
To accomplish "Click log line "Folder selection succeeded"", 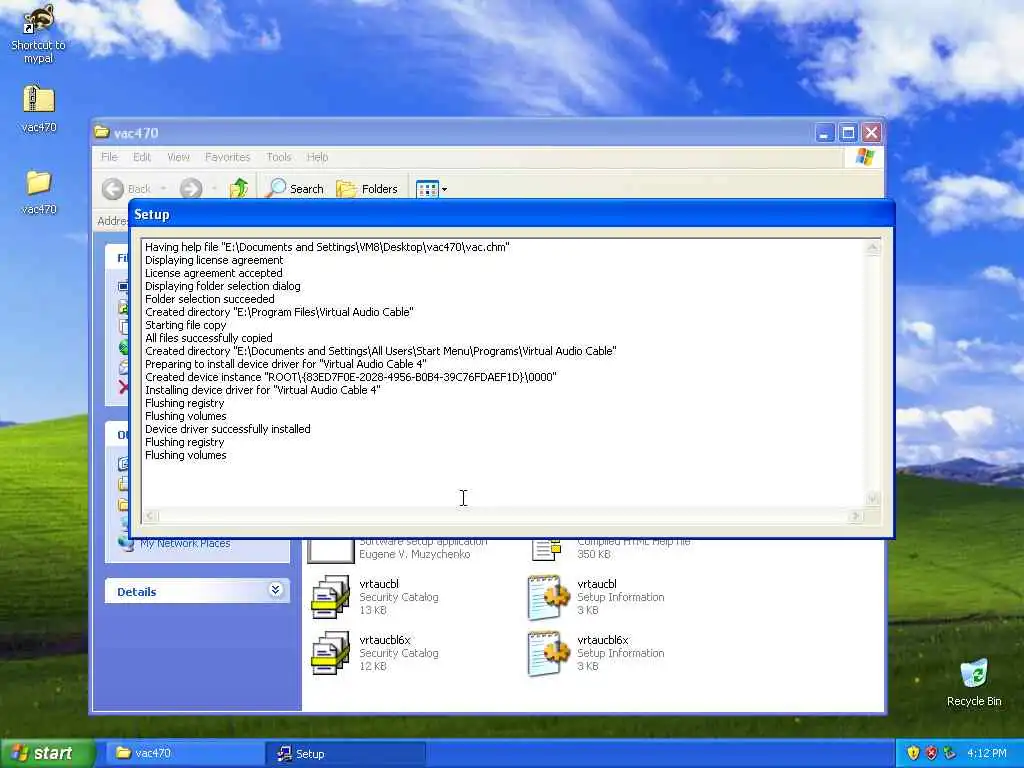I will click(210, 299).
